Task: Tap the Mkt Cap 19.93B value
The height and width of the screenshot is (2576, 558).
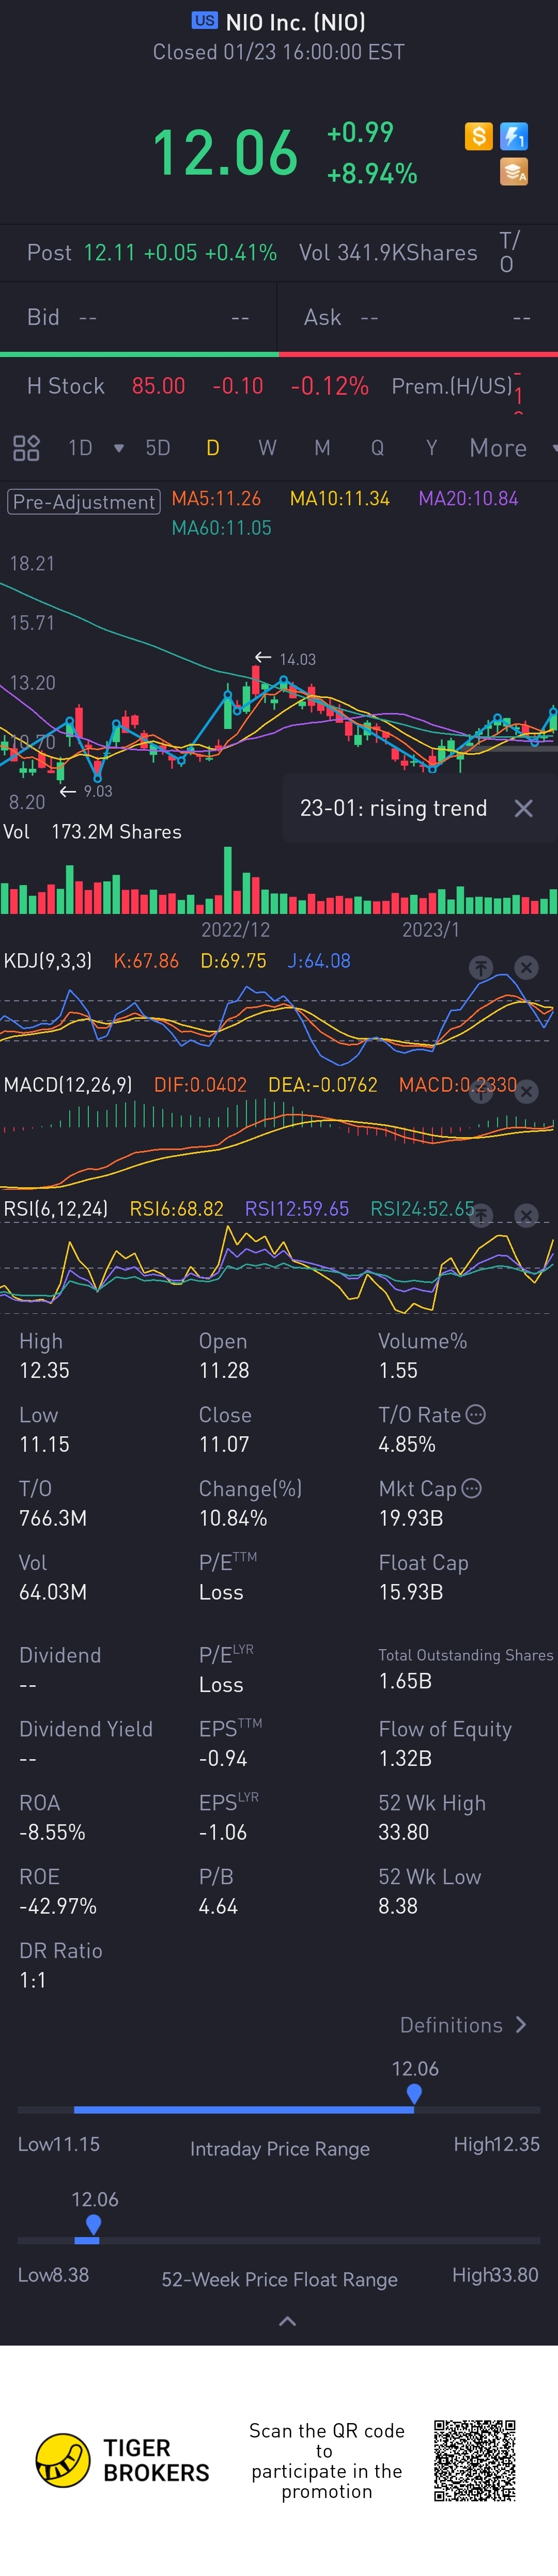Action: [410, 1518]
